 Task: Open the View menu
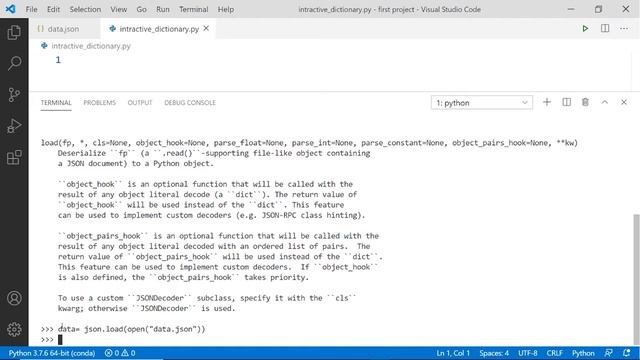[x=118, y=9]
